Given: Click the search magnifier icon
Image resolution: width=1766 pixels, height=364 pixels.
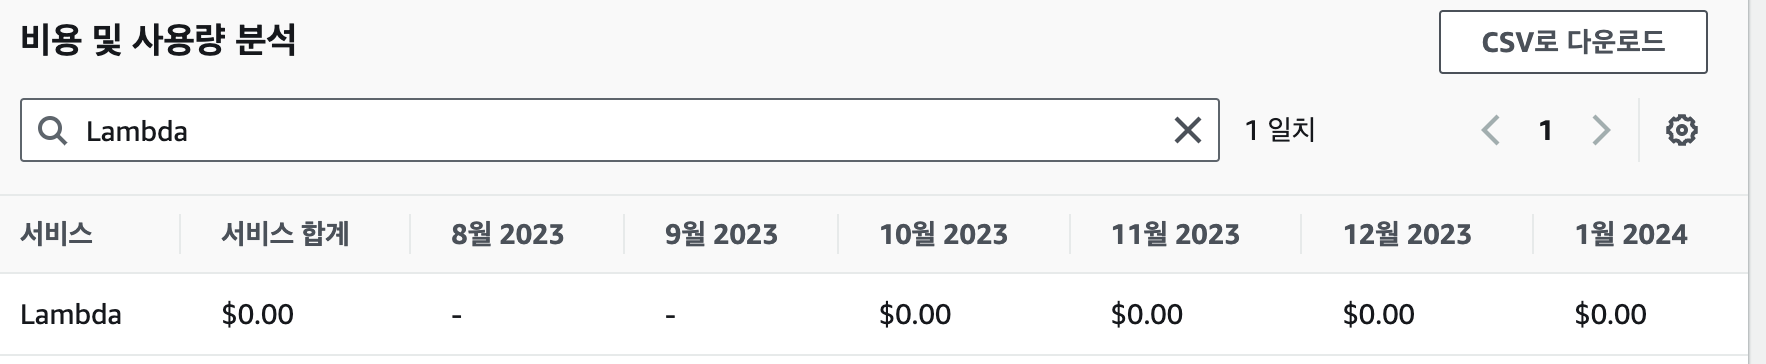Looking at the screenshot, I should [x=52, y=130].
